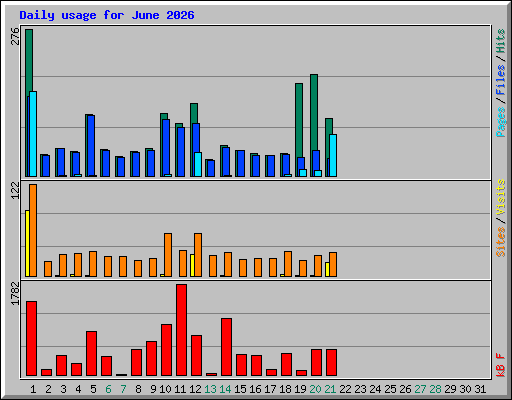Viewport: 512px width, 400px height.
Task: Click green weekend day 7 on the x-axis
Action: [x=123, y=389]
